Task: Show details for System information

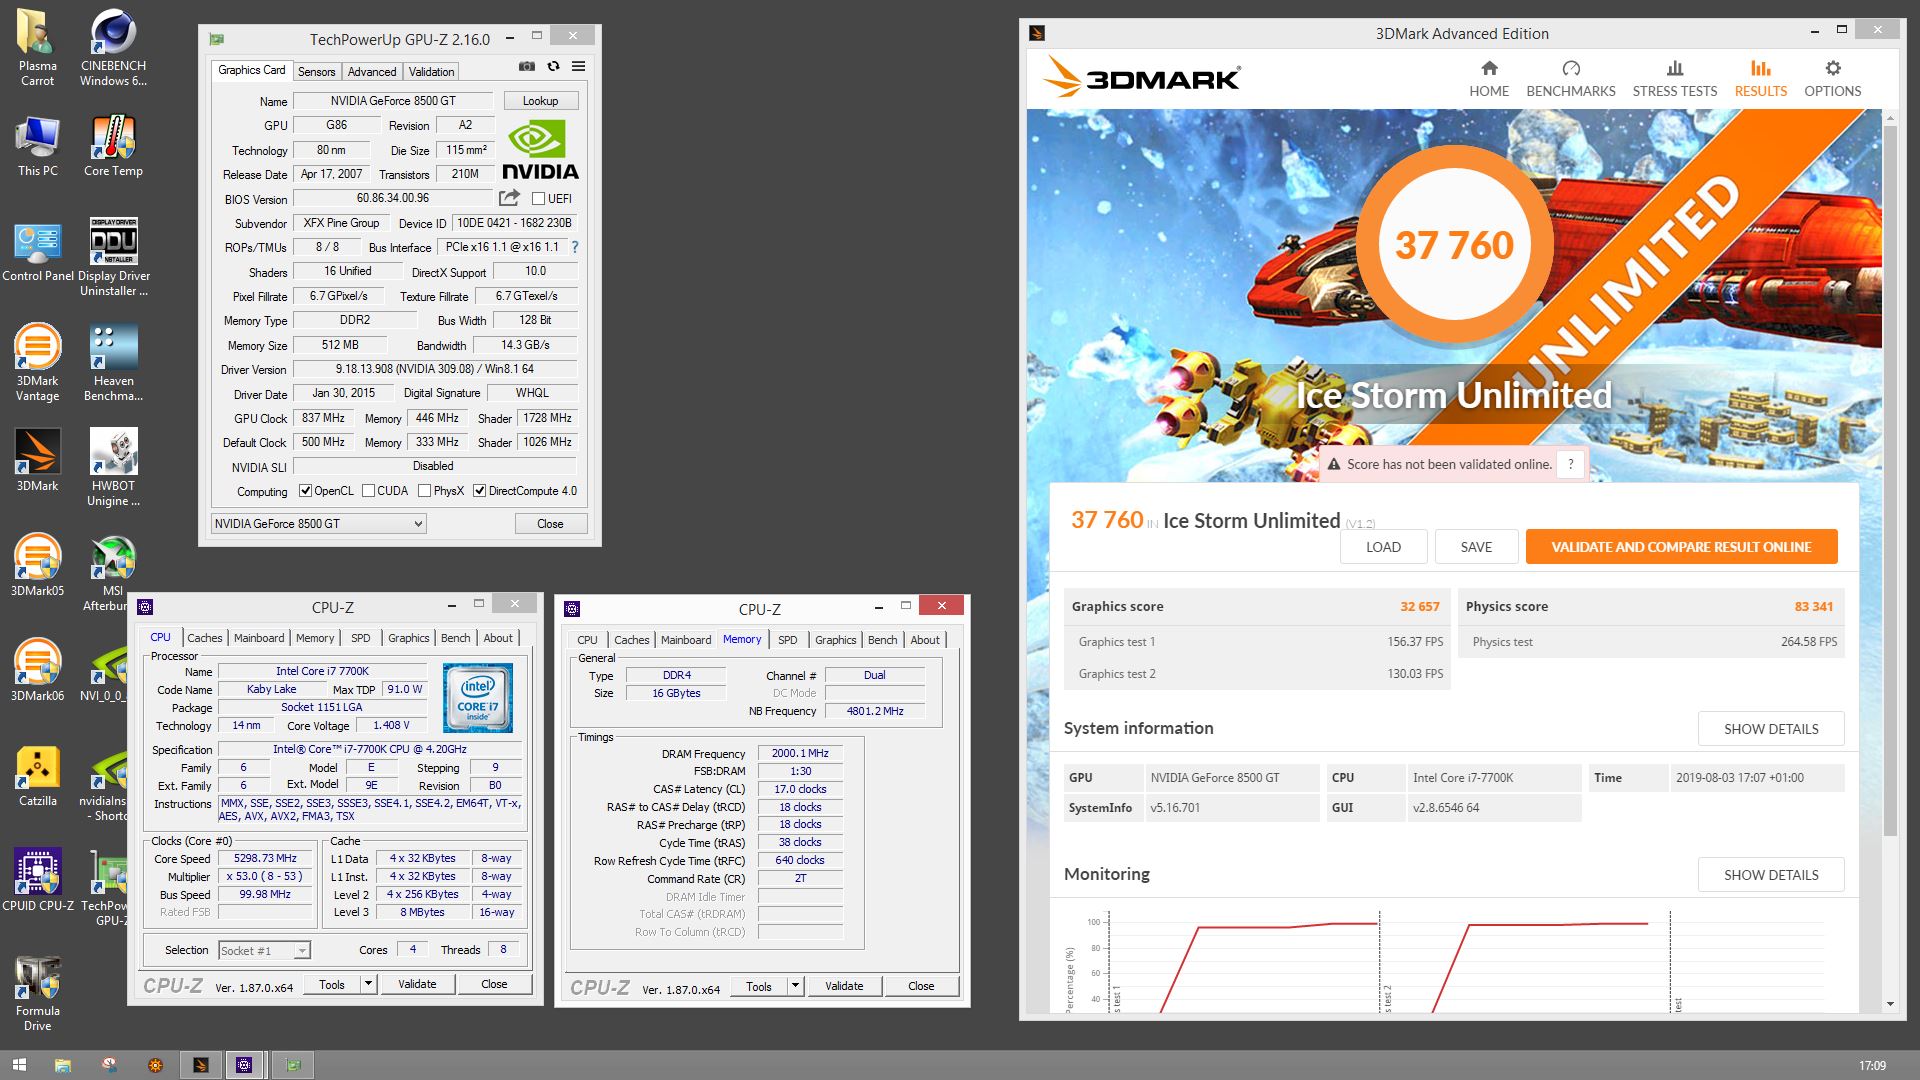Action: (1771, 729)
